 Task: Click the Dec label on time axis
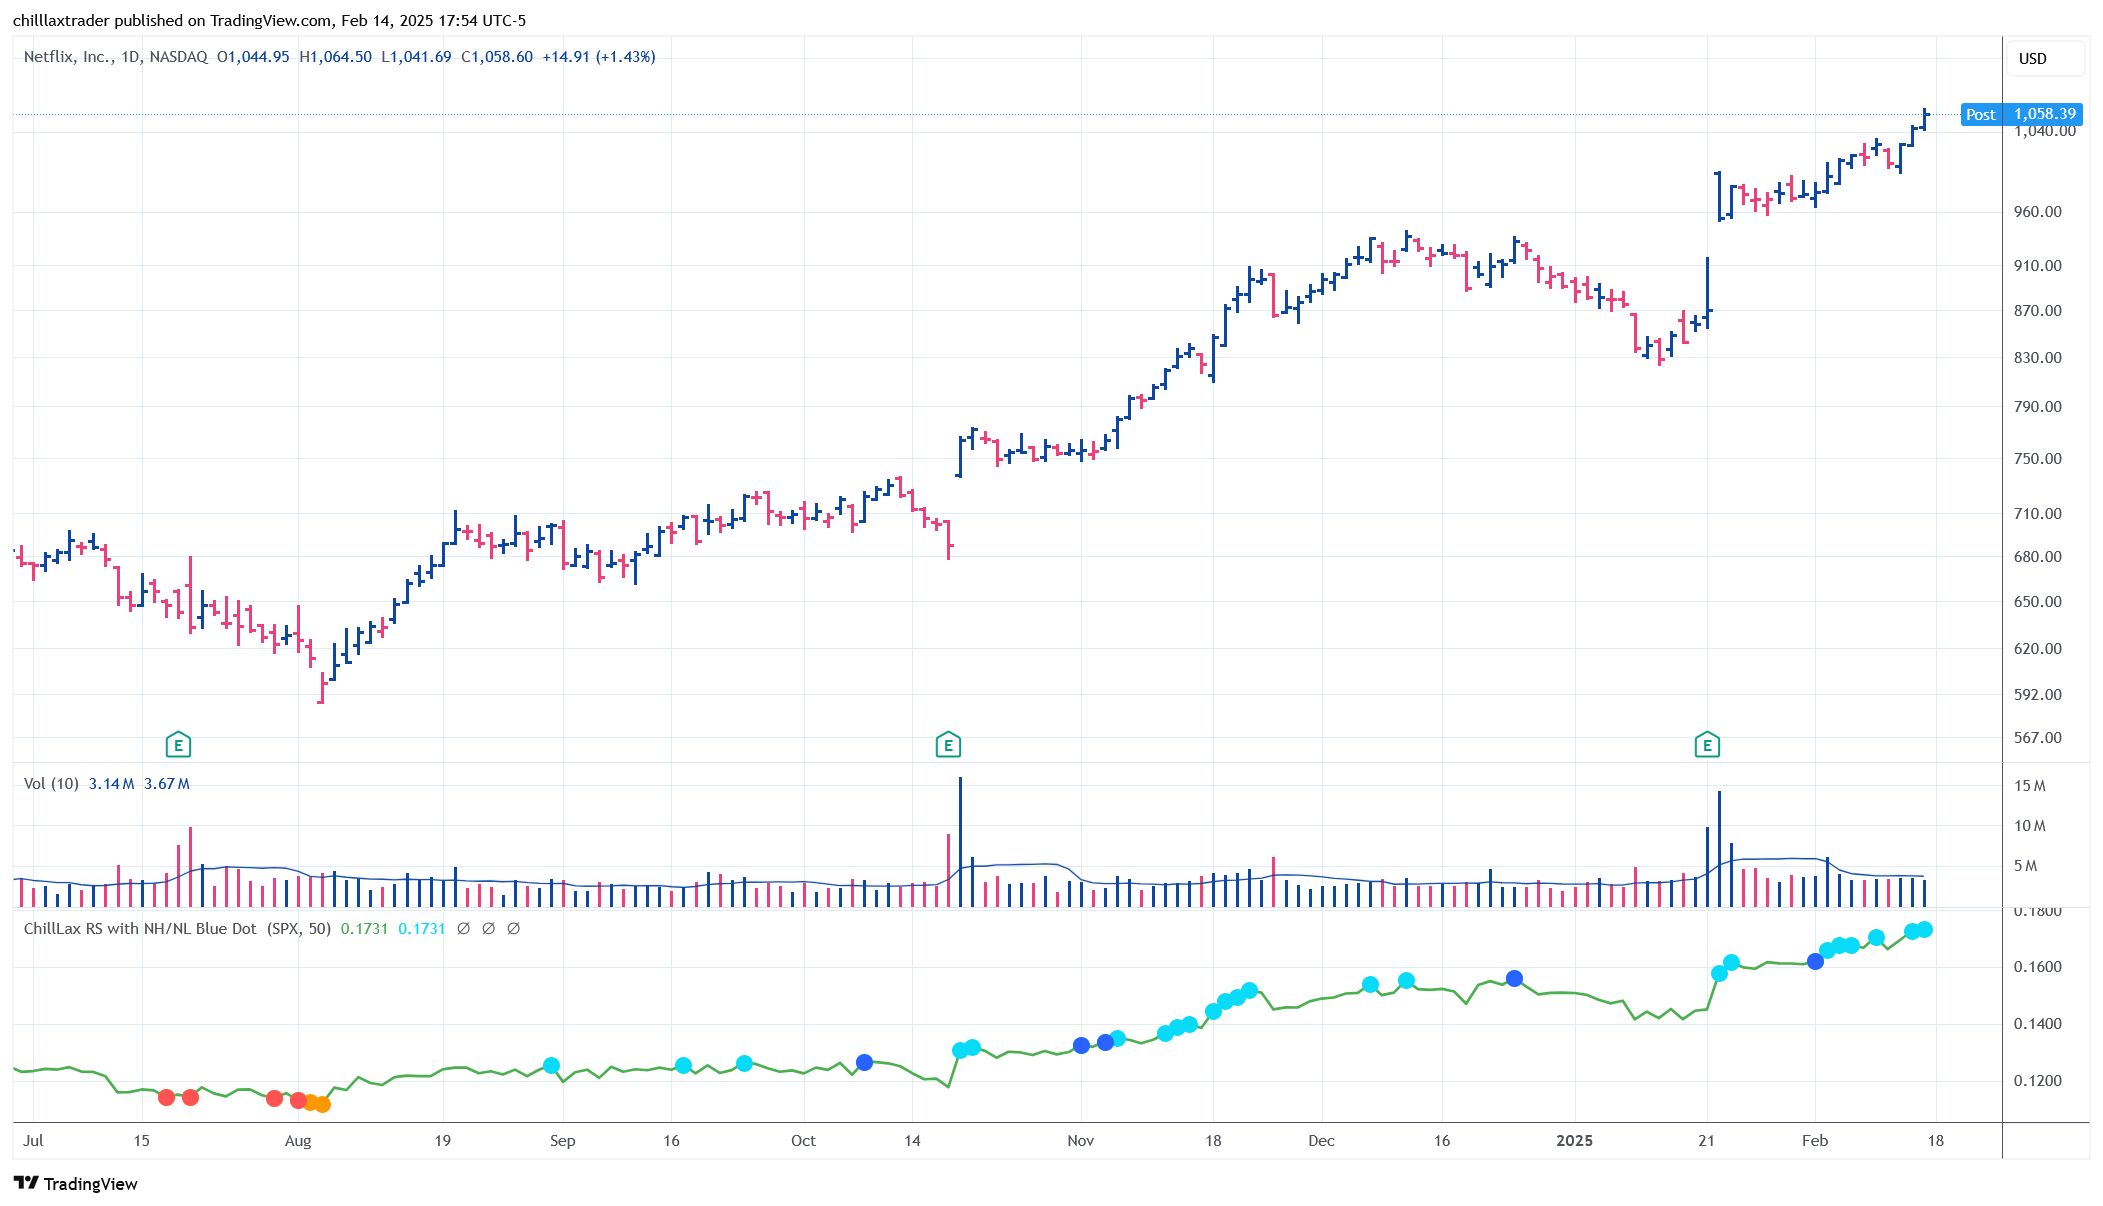tap(1322, 1140)
